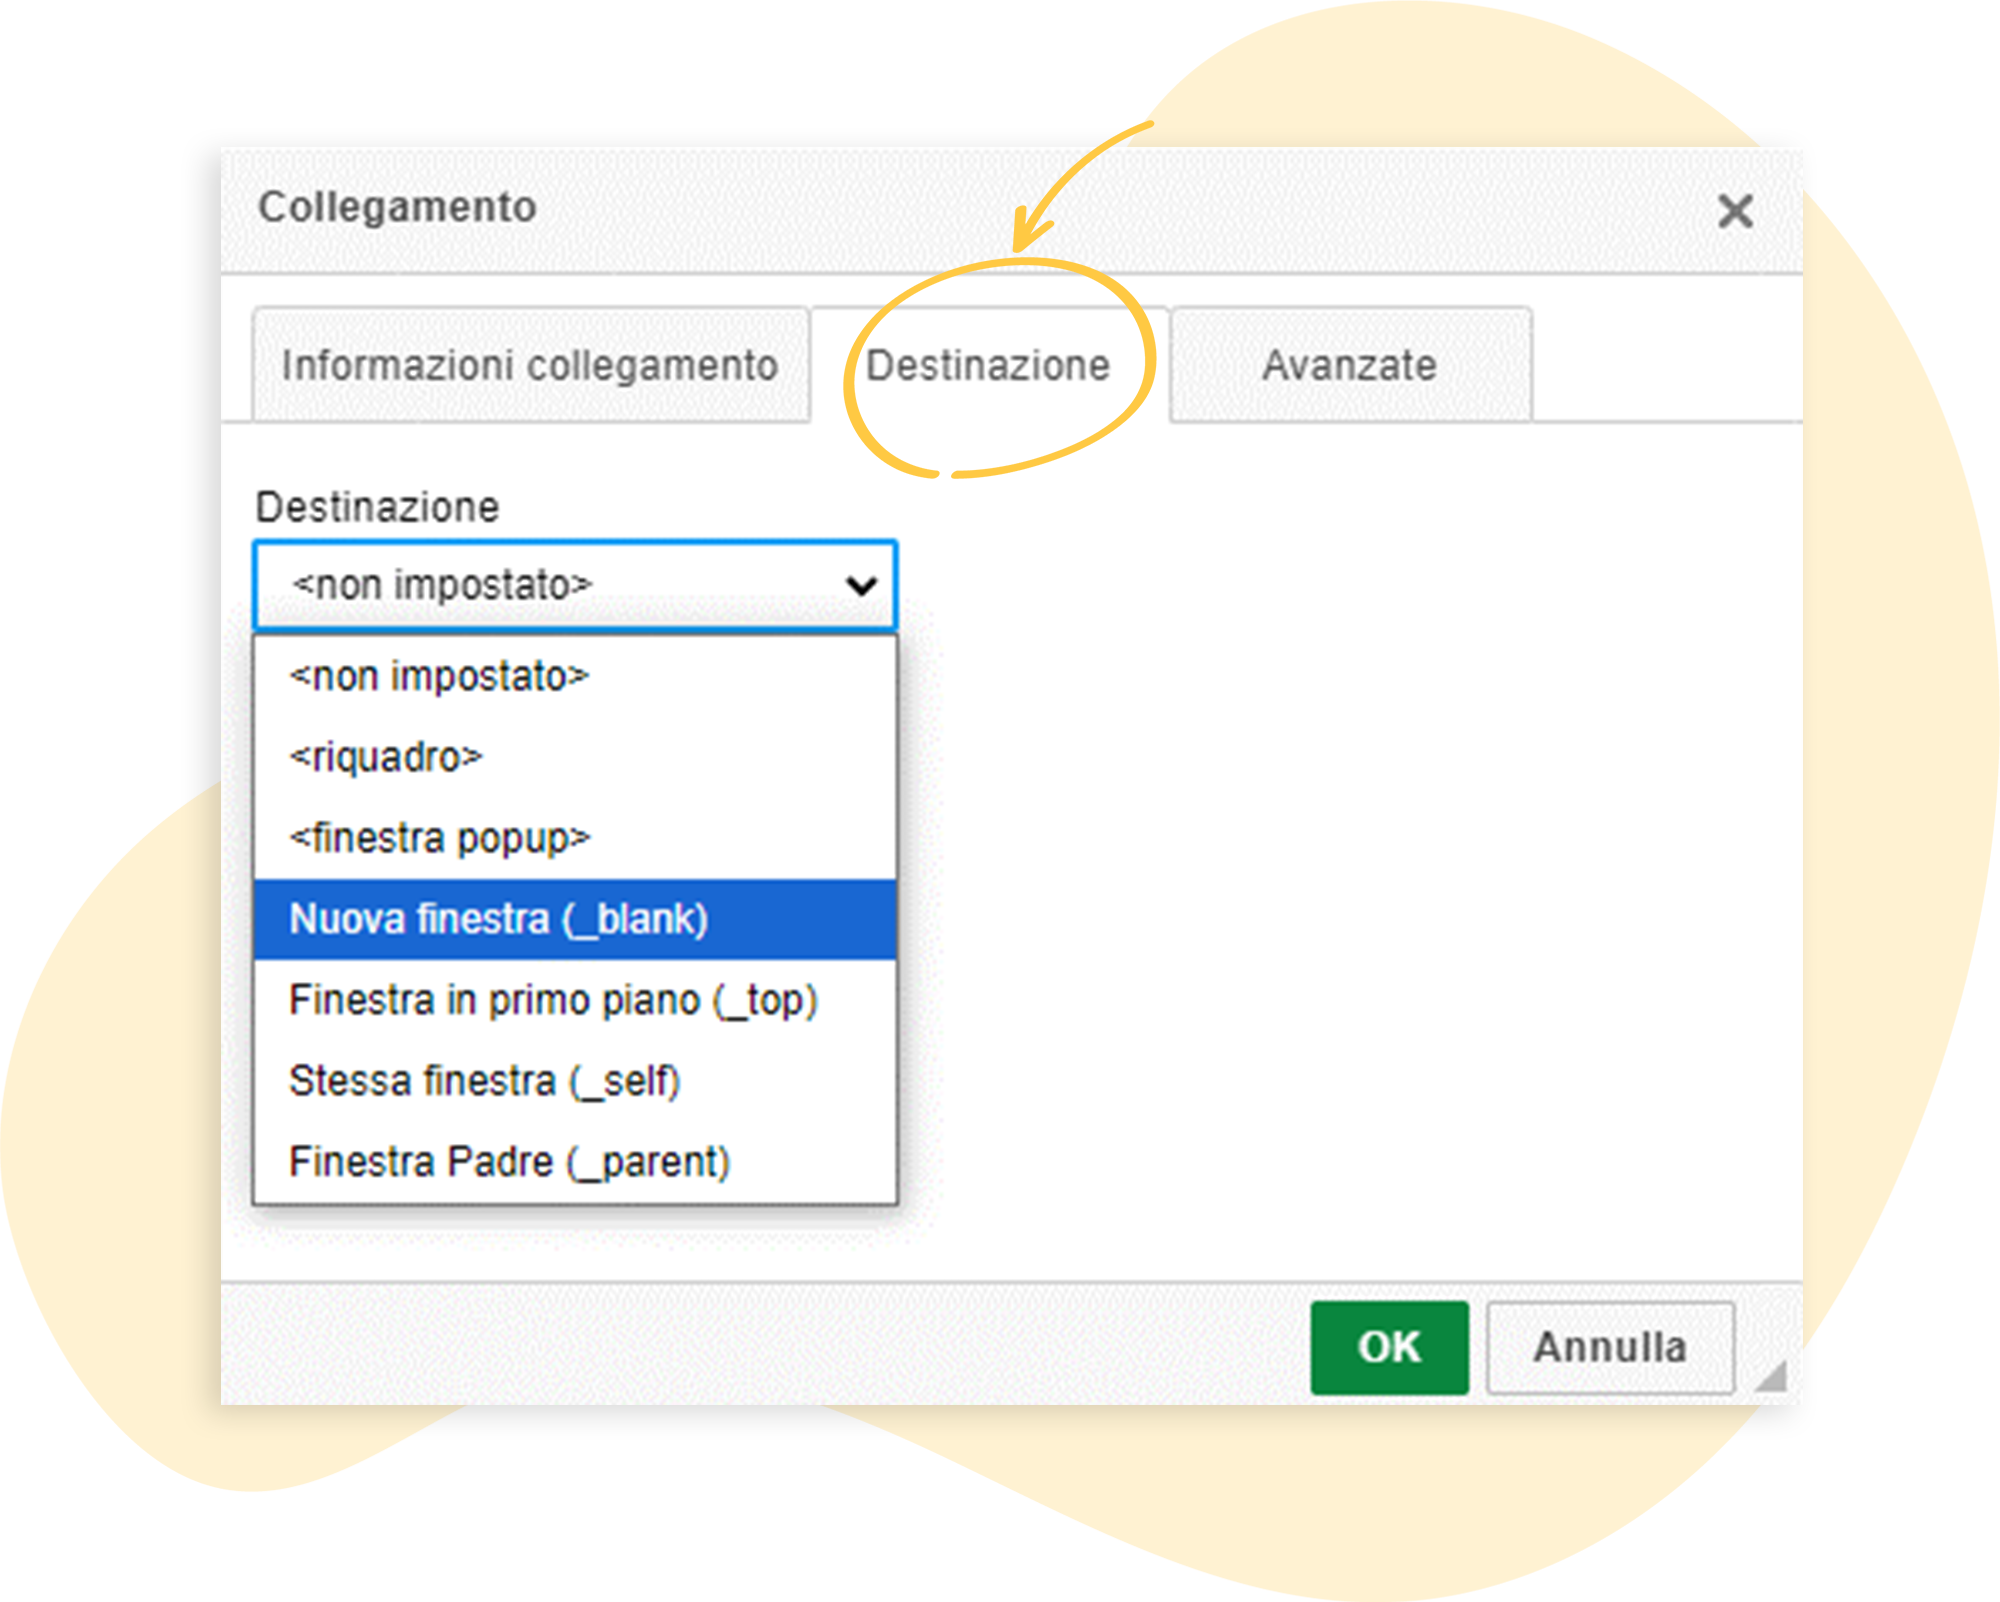2000x1602 pixels.
Task: Choose Finestra Padre (_parent) option
Action: coord(509,1162)
